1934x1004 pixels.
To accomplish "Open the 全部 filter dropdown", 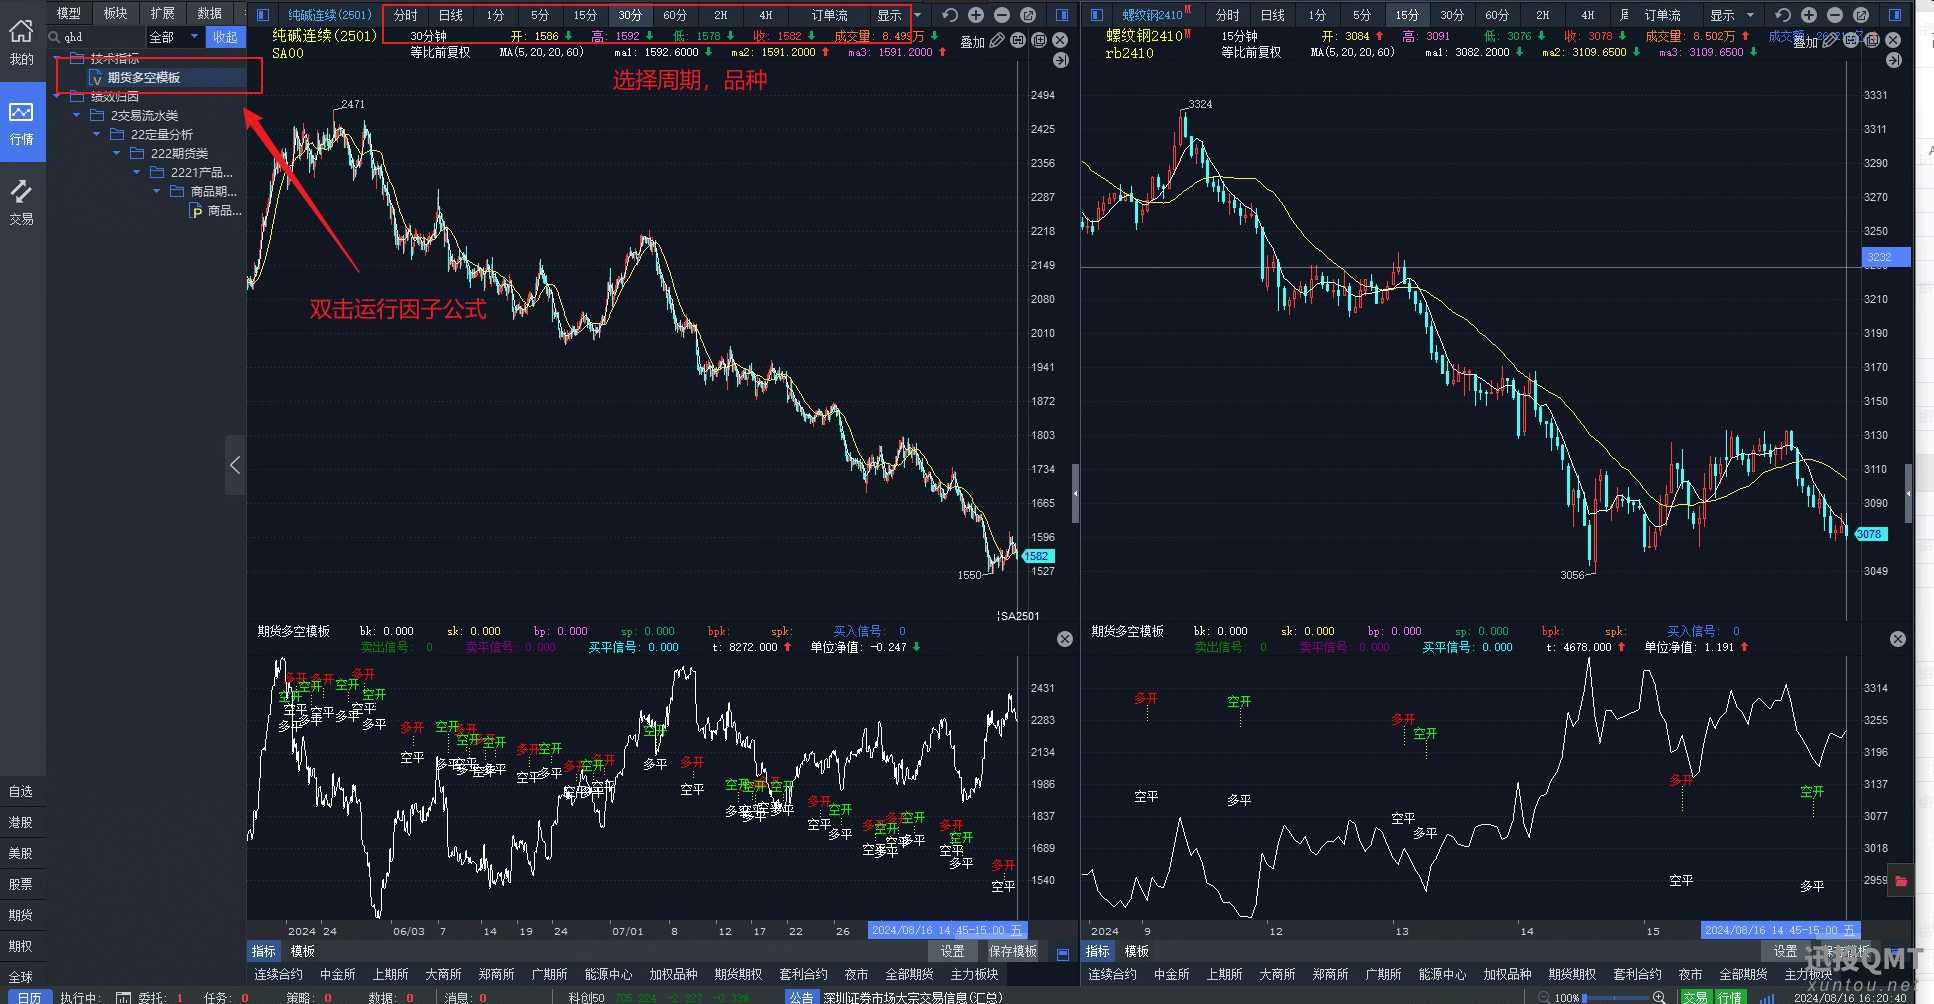I will [174, 37].
